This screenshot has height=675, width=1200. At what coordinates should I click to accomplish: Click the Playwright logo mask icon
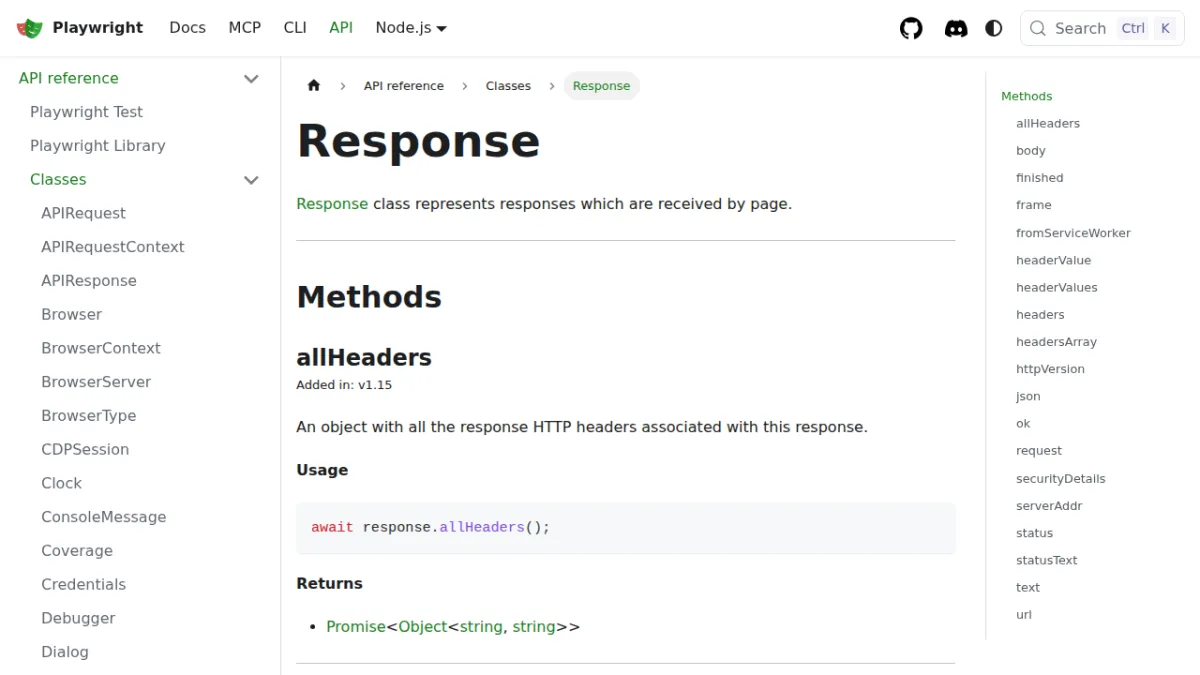point(30,28)
